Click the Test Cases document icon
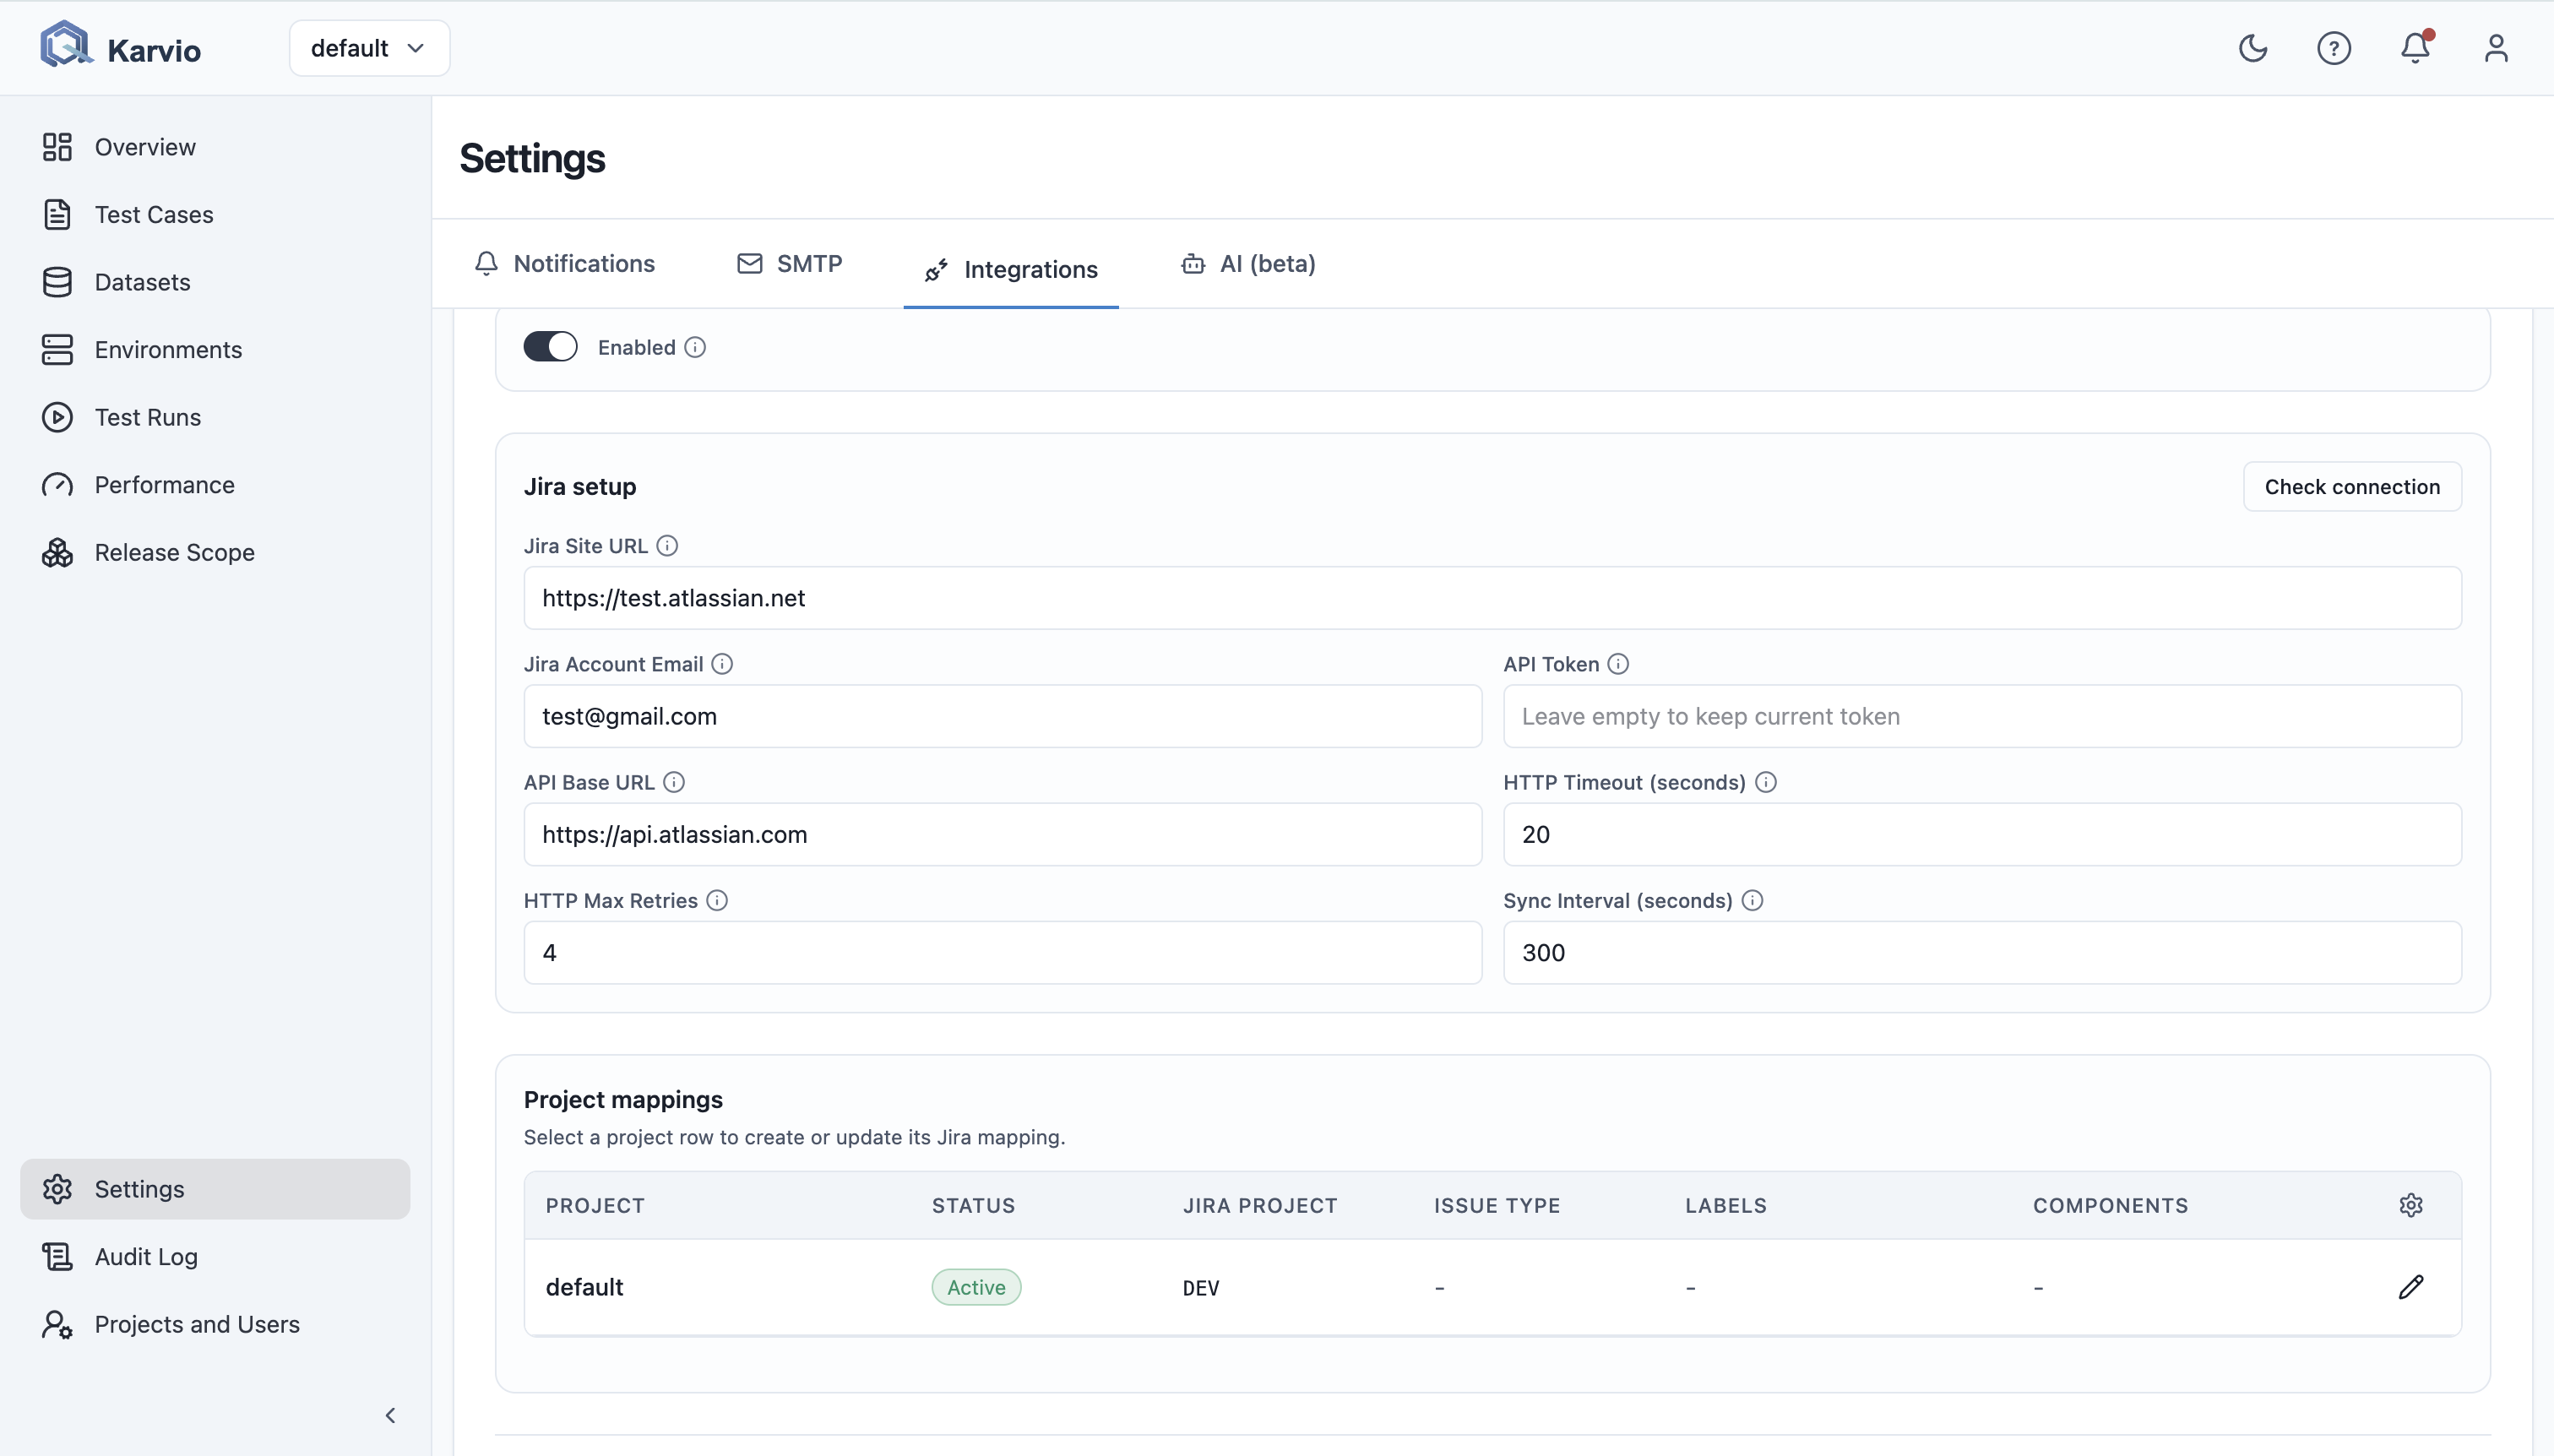2554x1456 pixels. (x=57, y=214)
